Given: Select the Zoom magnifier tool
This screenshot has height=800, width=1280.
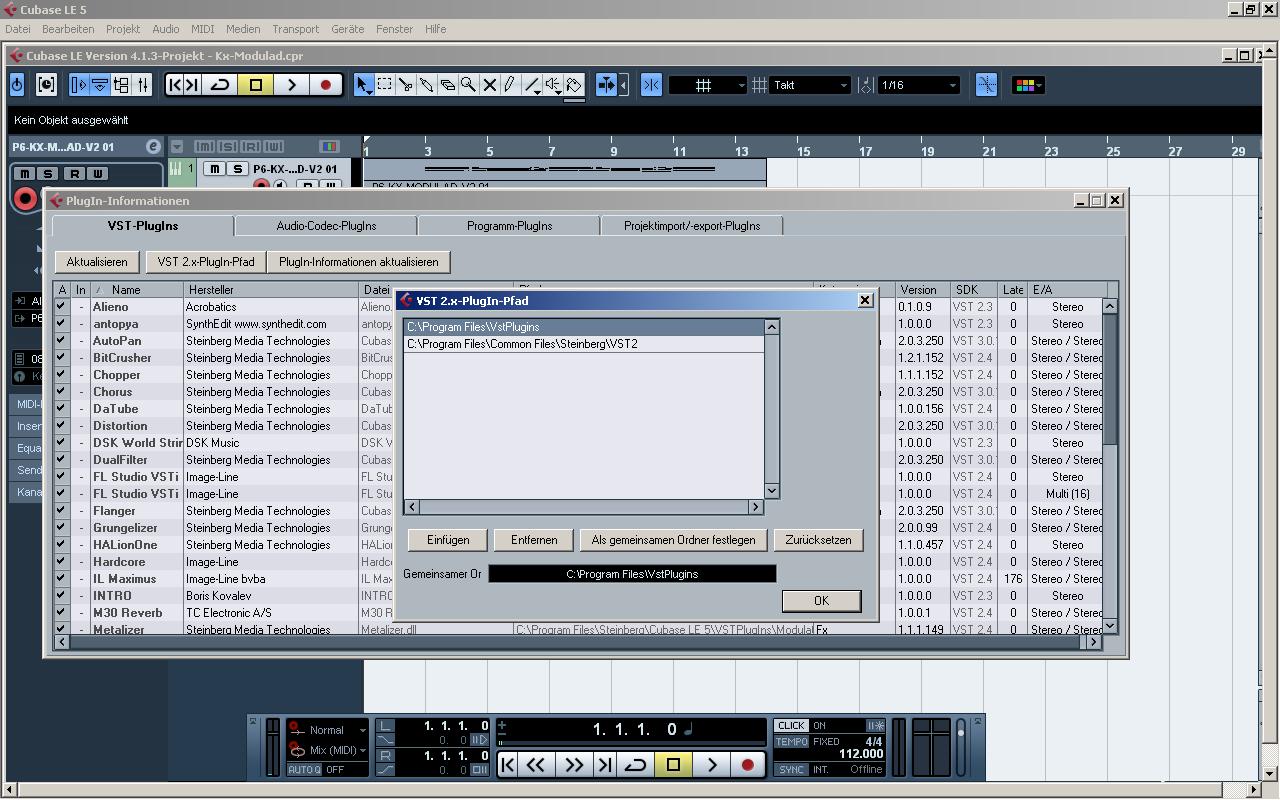Looking at the screenshot, I should click(468, 85).
